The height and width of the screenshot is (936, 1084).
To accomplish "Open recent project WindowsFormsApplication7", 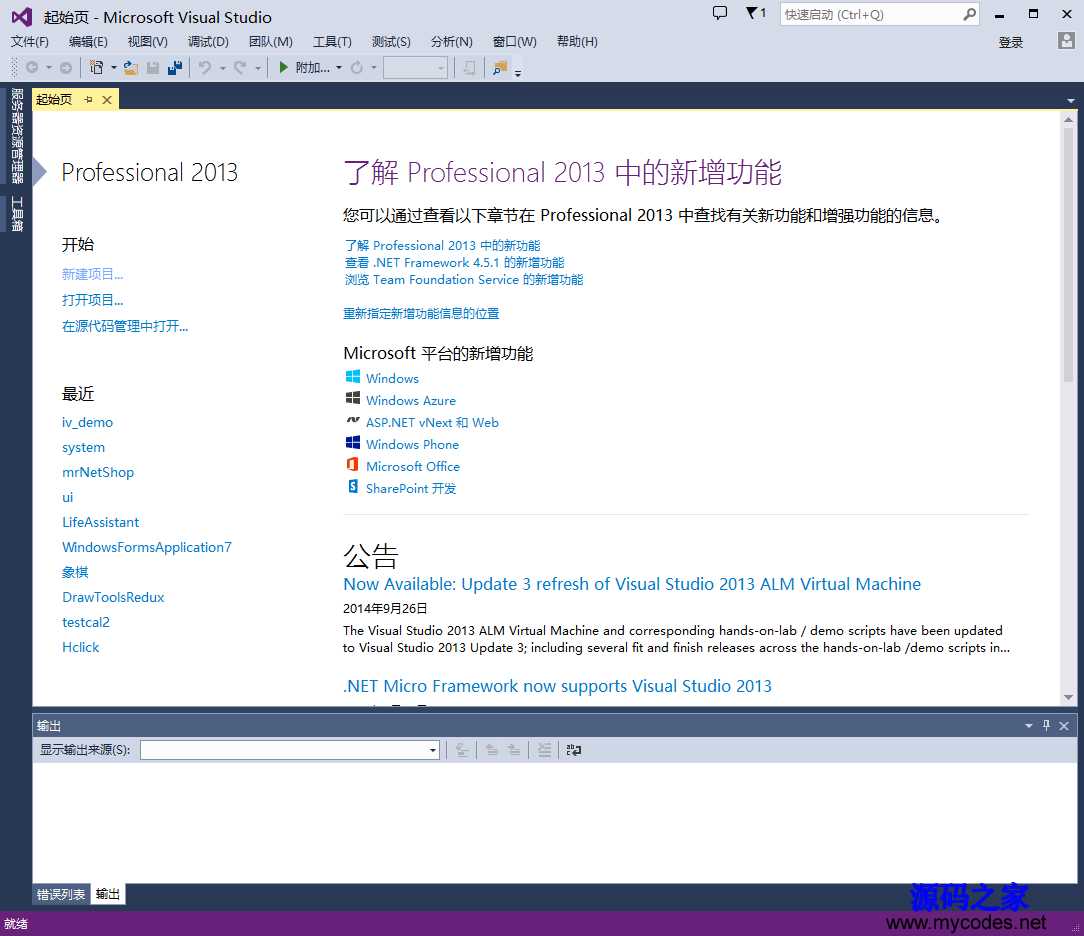I will click(x=147, y=547).
